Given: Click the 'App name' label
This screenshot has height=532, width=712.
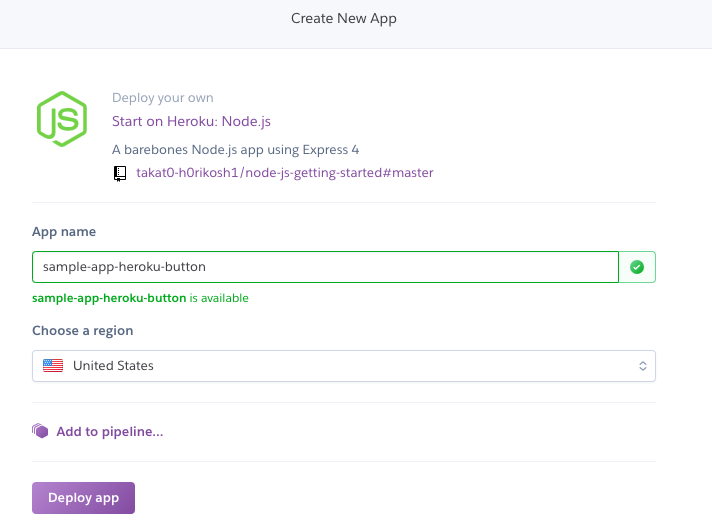Looking at the screenshot, I should pyautogui.click(x=64, y=232).
